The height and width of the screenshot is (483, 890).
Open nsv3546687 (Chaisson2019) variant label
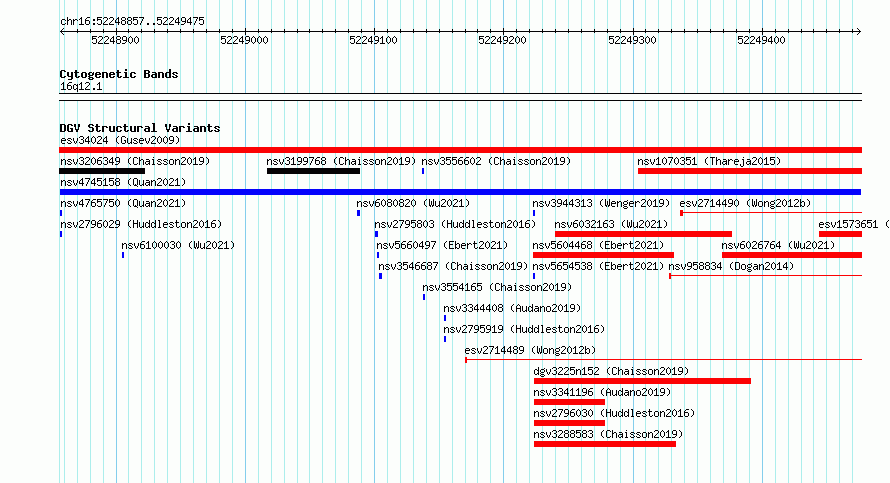click(x=453, y=266)
